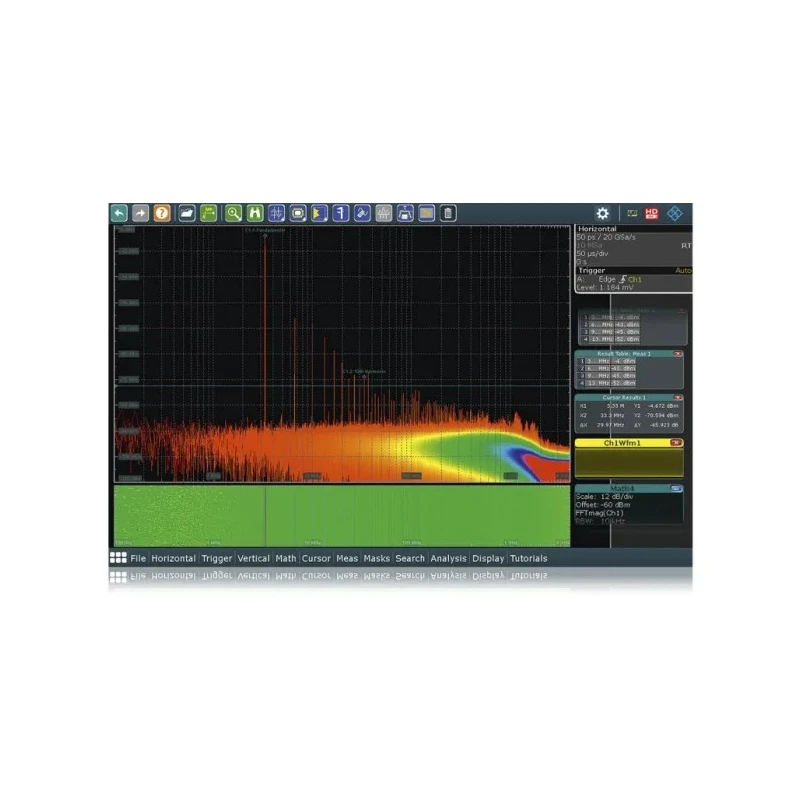The image size is (800, 800).
Task: Open the Meas menu
Action: click(347, 558)
